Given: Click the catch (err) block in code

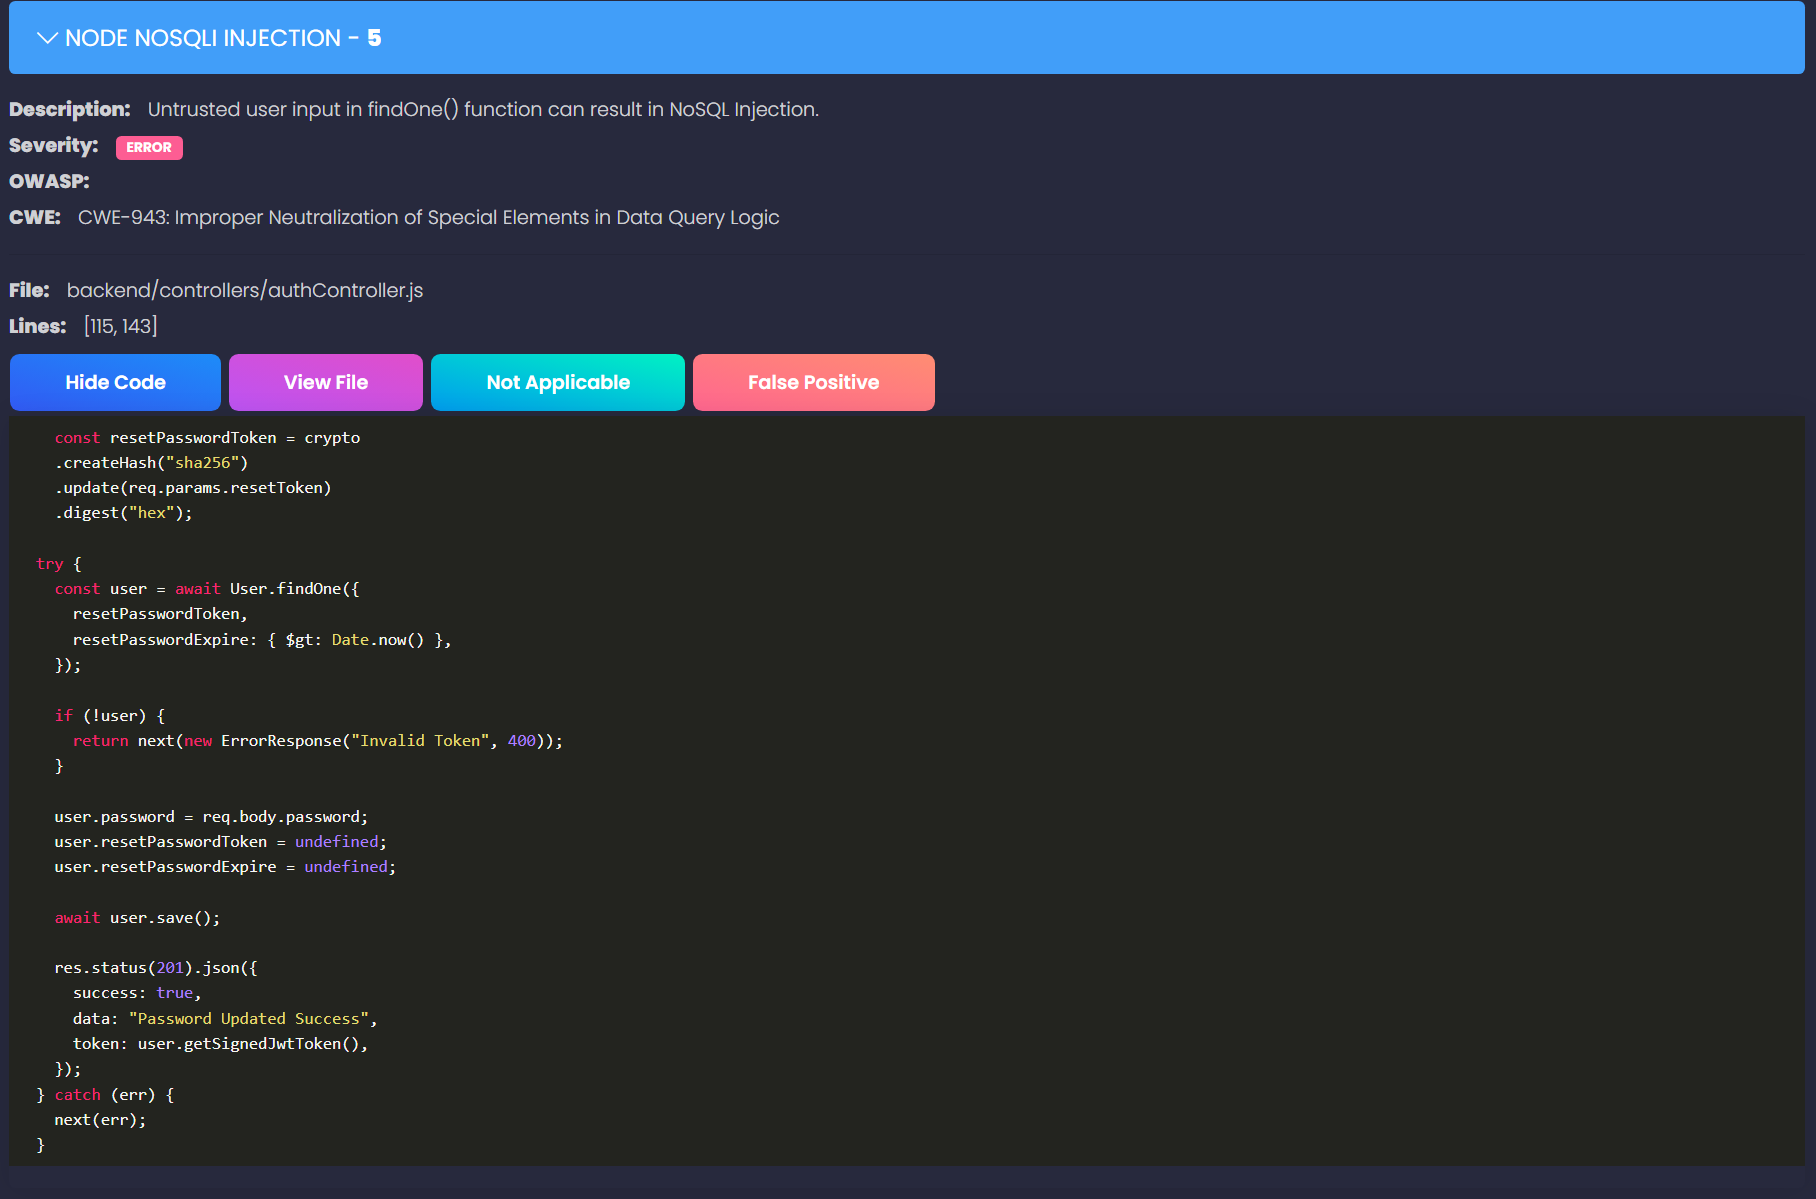Looking at the screenshot, I should pos(105,1094).
